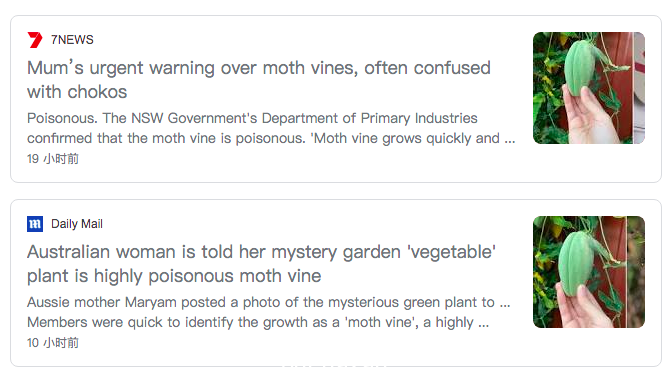Click the 7NEWS red logo icon
Screen dimensions: 669x376
point(35,40)
